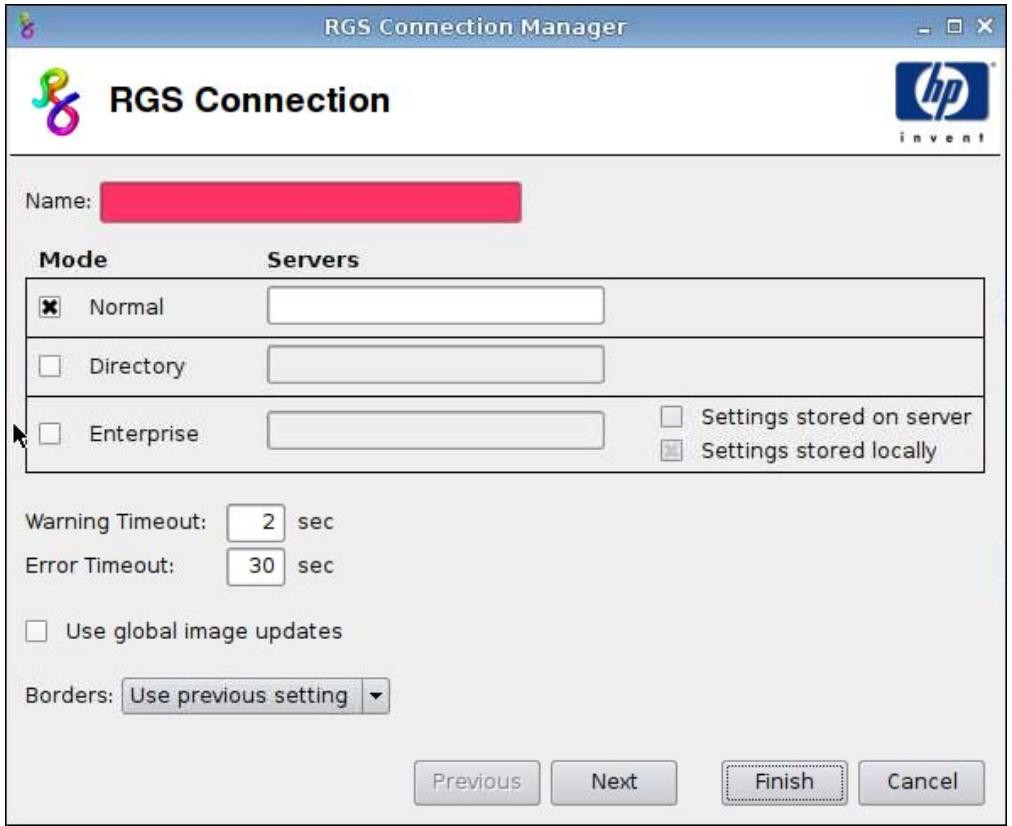
Task: Close the RGS Connection Manager window
Action: [984, 26]
